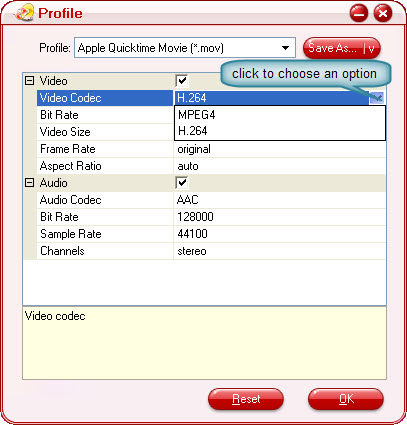Open the Video Codec dropdown arrow
The width and height of the screenshot is (407, 425).
coord(377,98)
